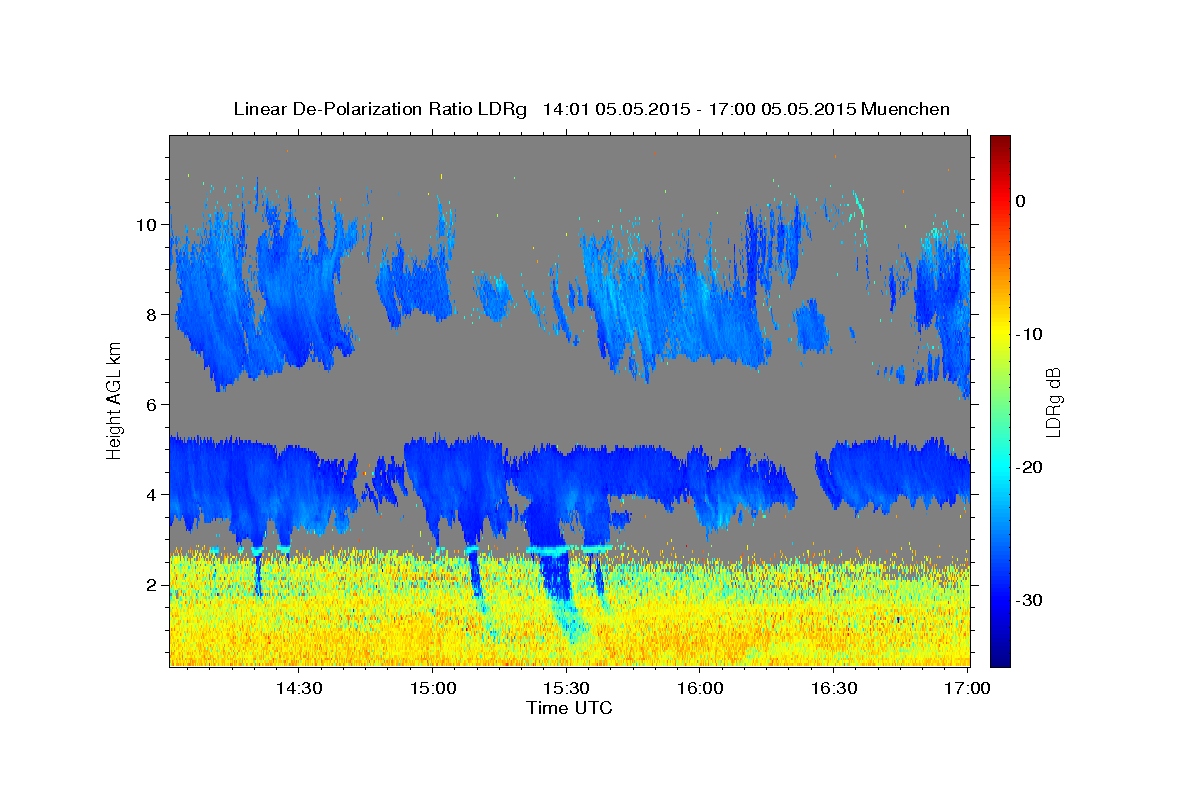The width and height of the screenshot is (1200, 800).
Task: Click the 16:30 time tick label
Action: click(834, 688)
